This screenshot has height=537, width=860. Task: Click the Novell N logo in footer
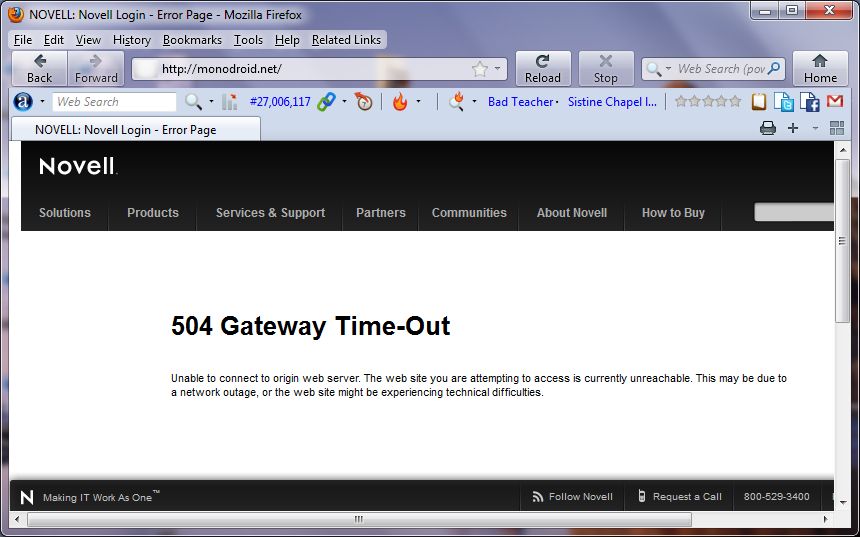coord(27,497)
